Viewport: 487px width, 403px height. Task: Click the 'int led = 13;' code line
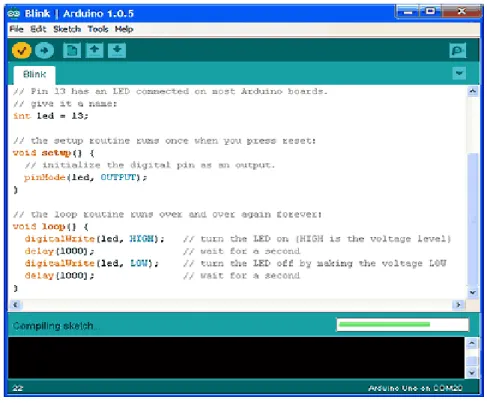pos(51,116)
